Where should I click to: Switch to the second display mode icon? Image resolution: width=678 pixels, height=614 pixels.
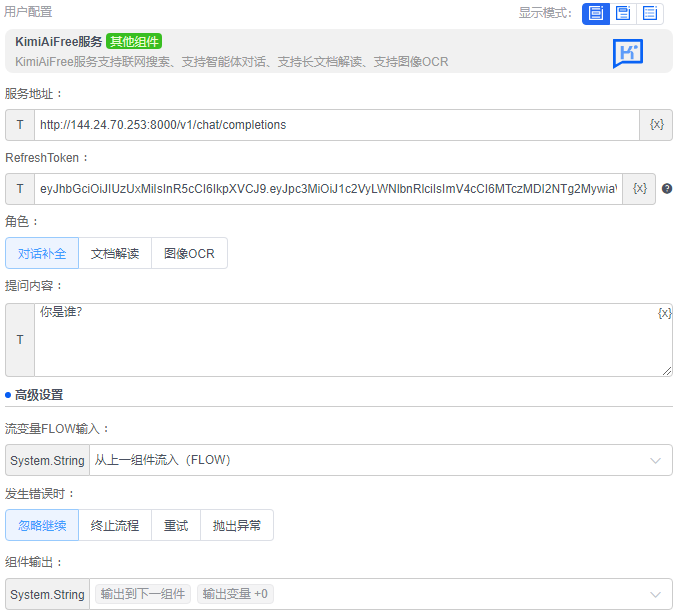point(624,13)
